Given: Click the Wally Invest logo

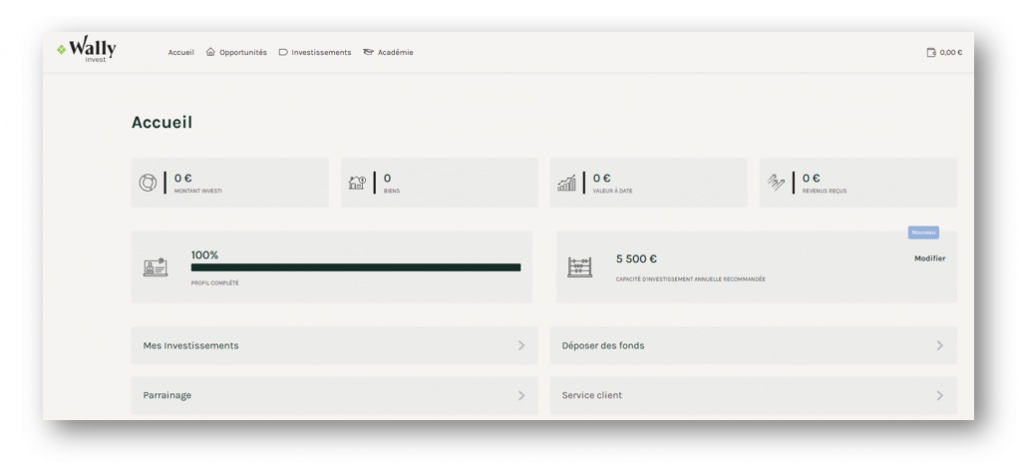Looking at the screenshot, I should pos(86,49).
